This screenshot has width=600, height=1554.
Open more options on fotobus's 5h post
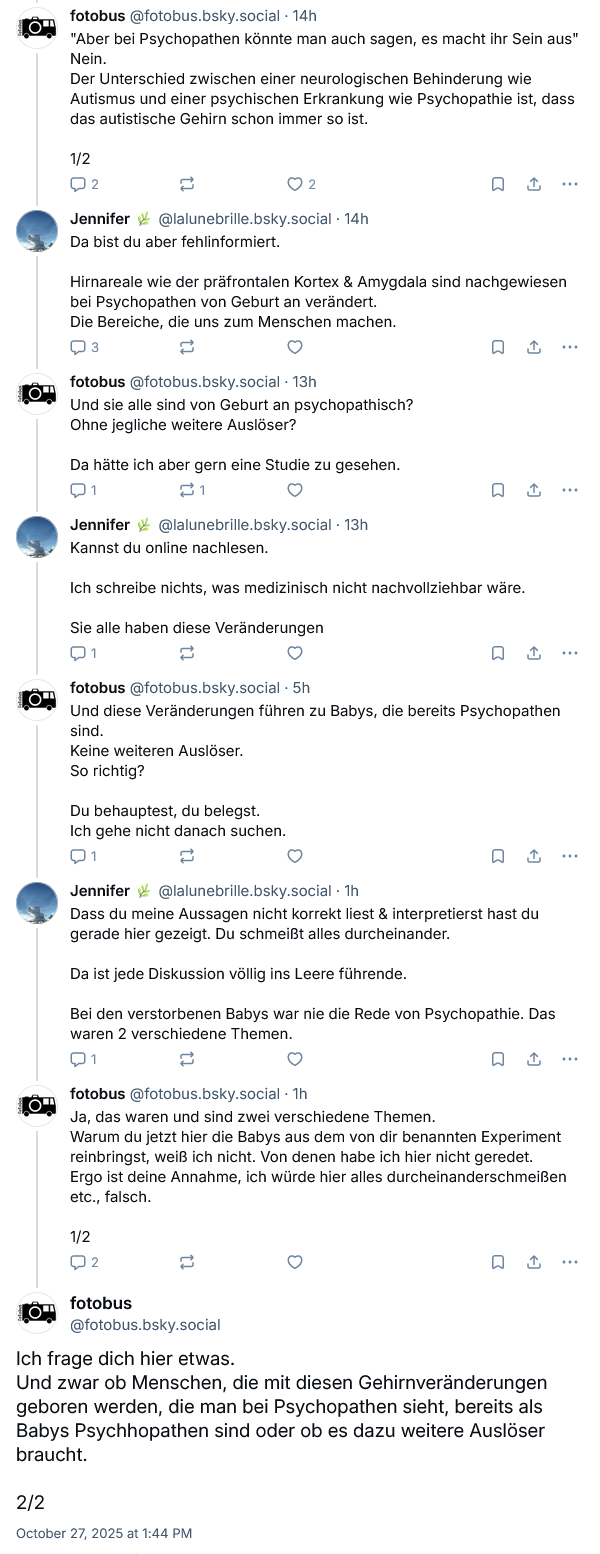[570, 856]
